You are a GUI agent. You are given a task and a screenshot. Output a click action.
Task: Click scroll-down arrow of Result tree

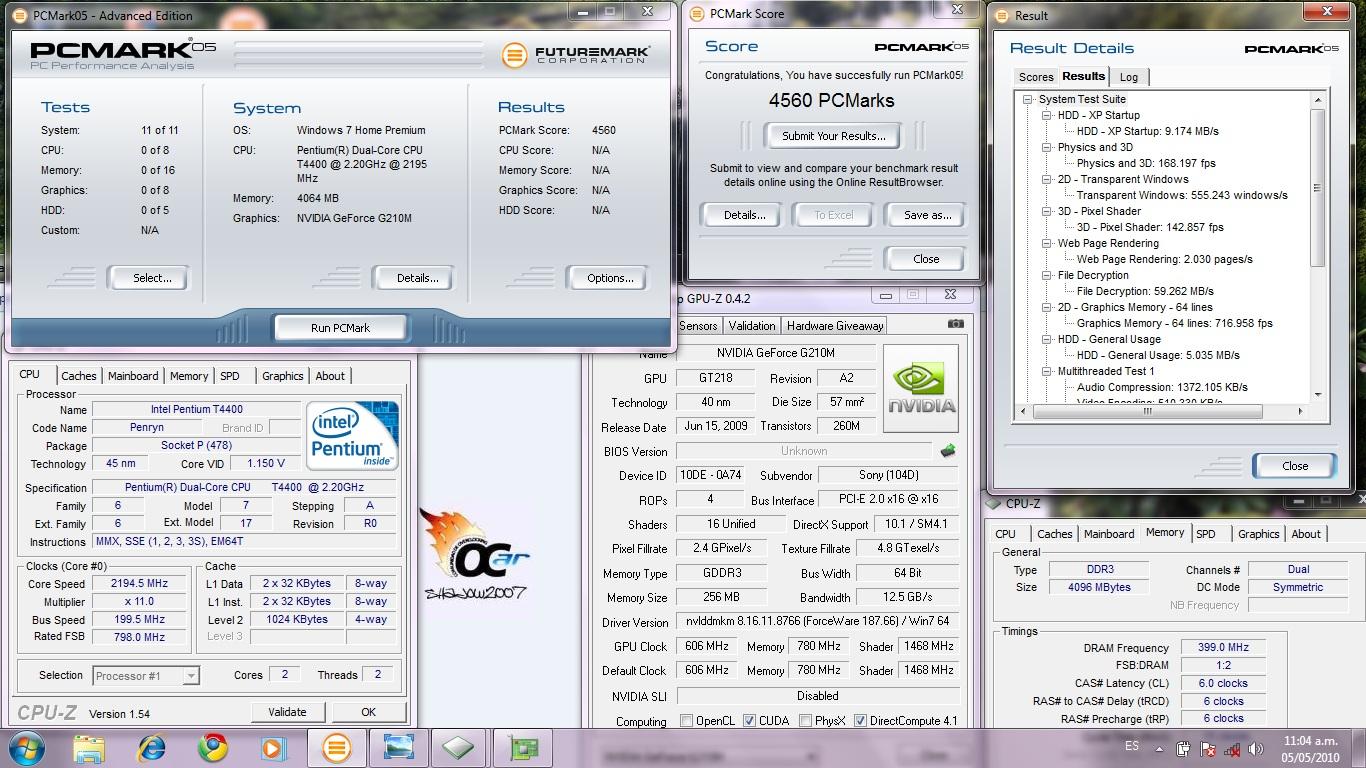click(1317, 395)
